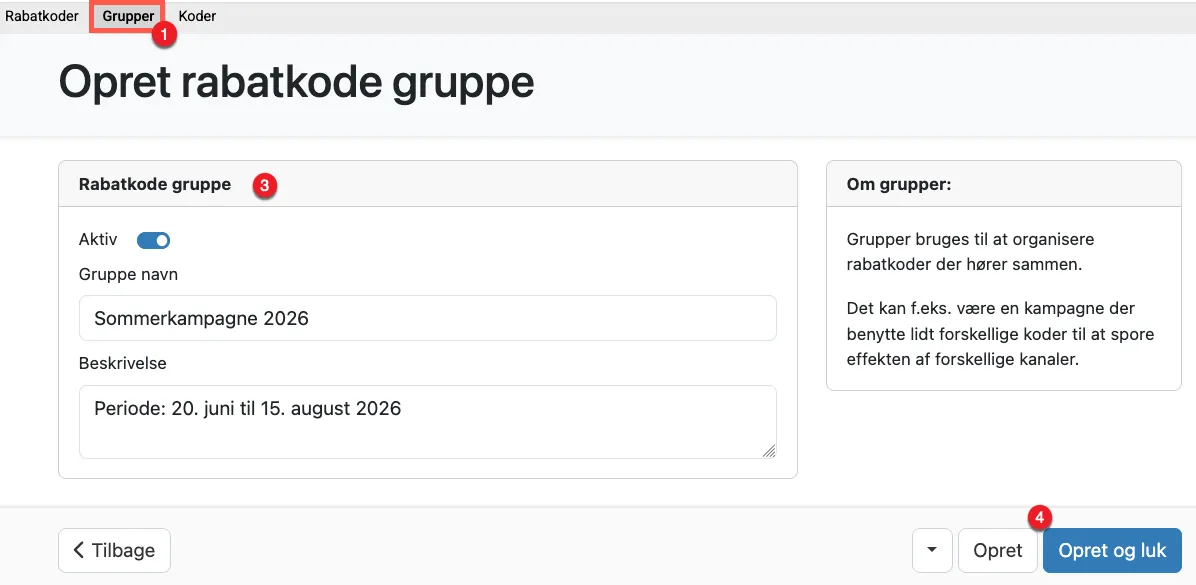Click the Tilbage button to go back
The height and width of the screenshot is (585, 1196).
pyautogui.click(x=114, y=550)
